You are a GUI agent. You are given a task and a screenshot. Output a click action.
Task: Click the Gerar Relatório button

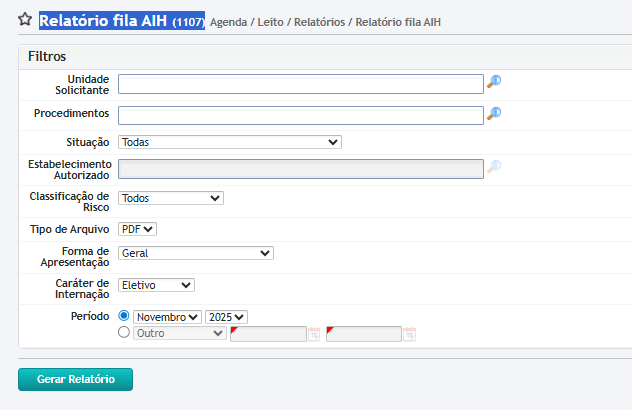click(x=75, y=380)
